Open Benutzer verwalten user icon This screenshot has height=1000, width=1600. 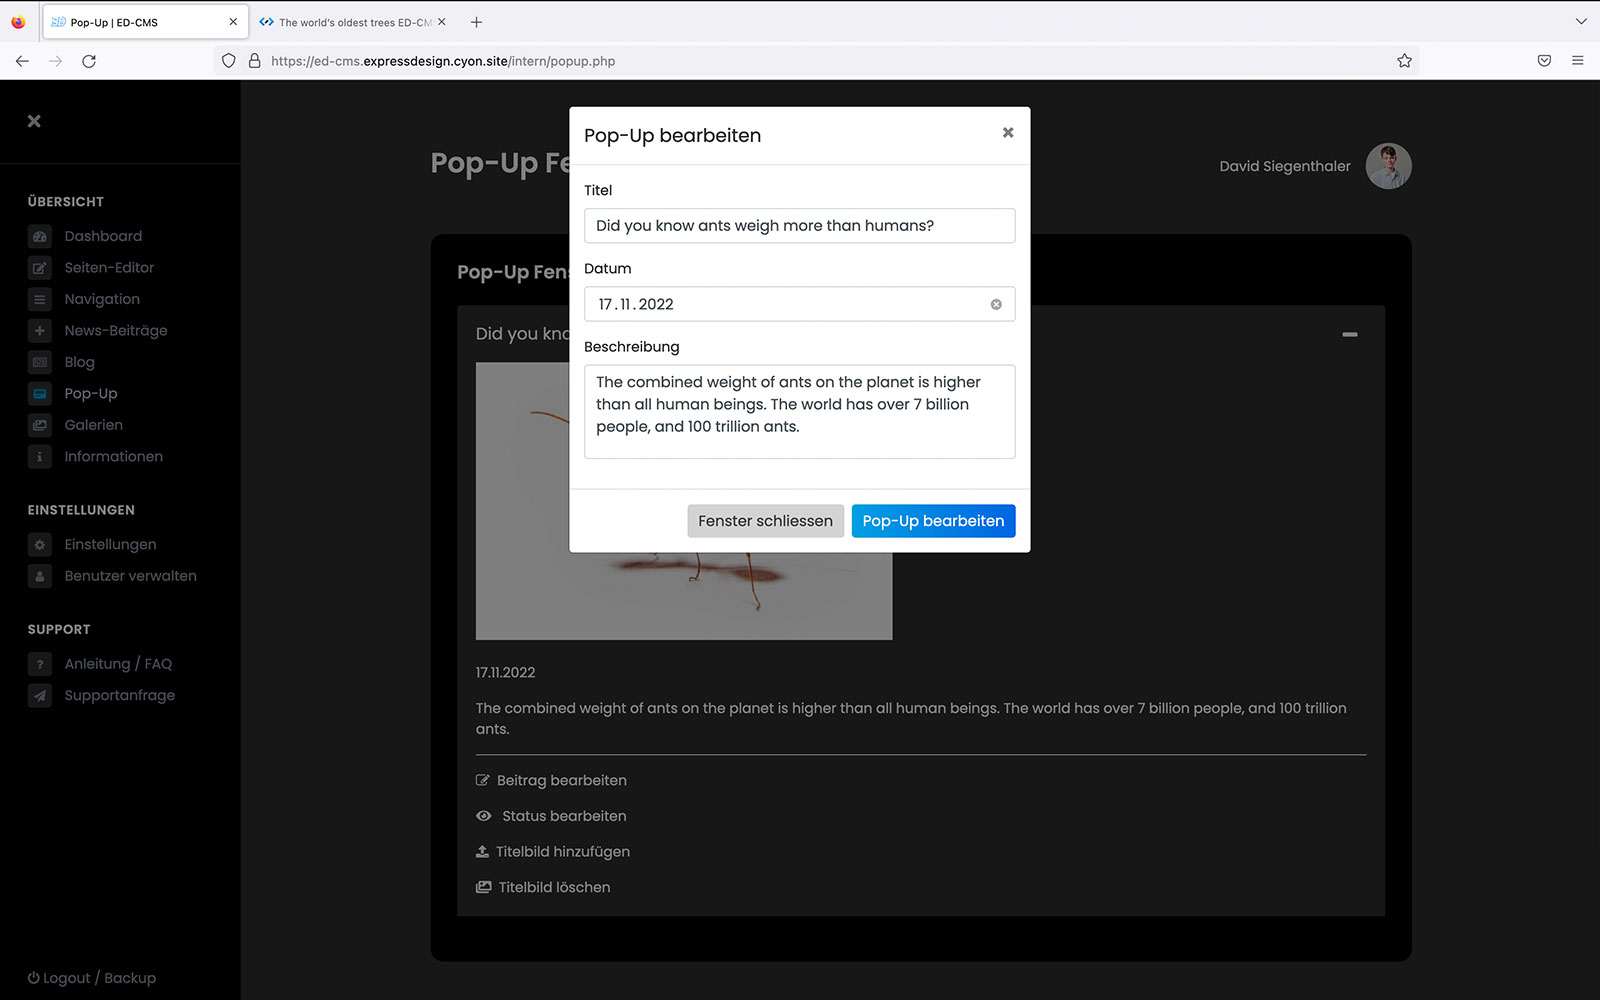(40, 576)
